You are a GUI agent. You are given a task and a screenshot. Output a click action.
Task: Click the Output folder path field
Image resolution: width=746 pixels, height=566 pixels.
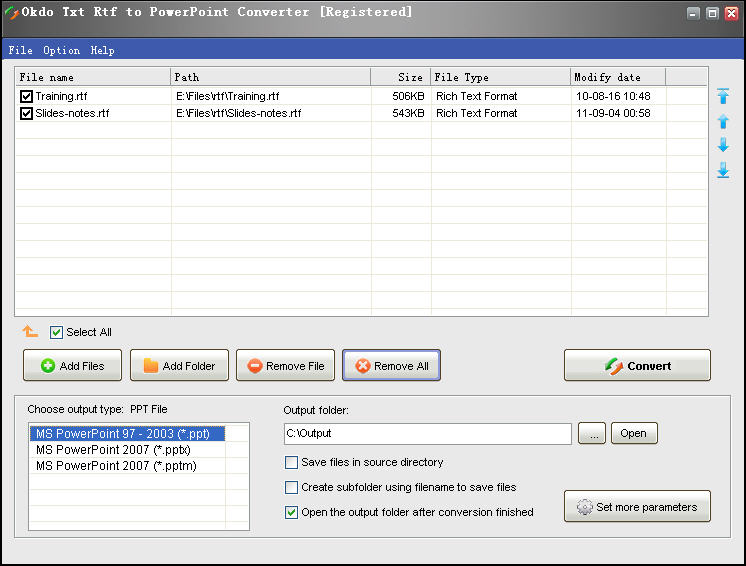(428, 434)
